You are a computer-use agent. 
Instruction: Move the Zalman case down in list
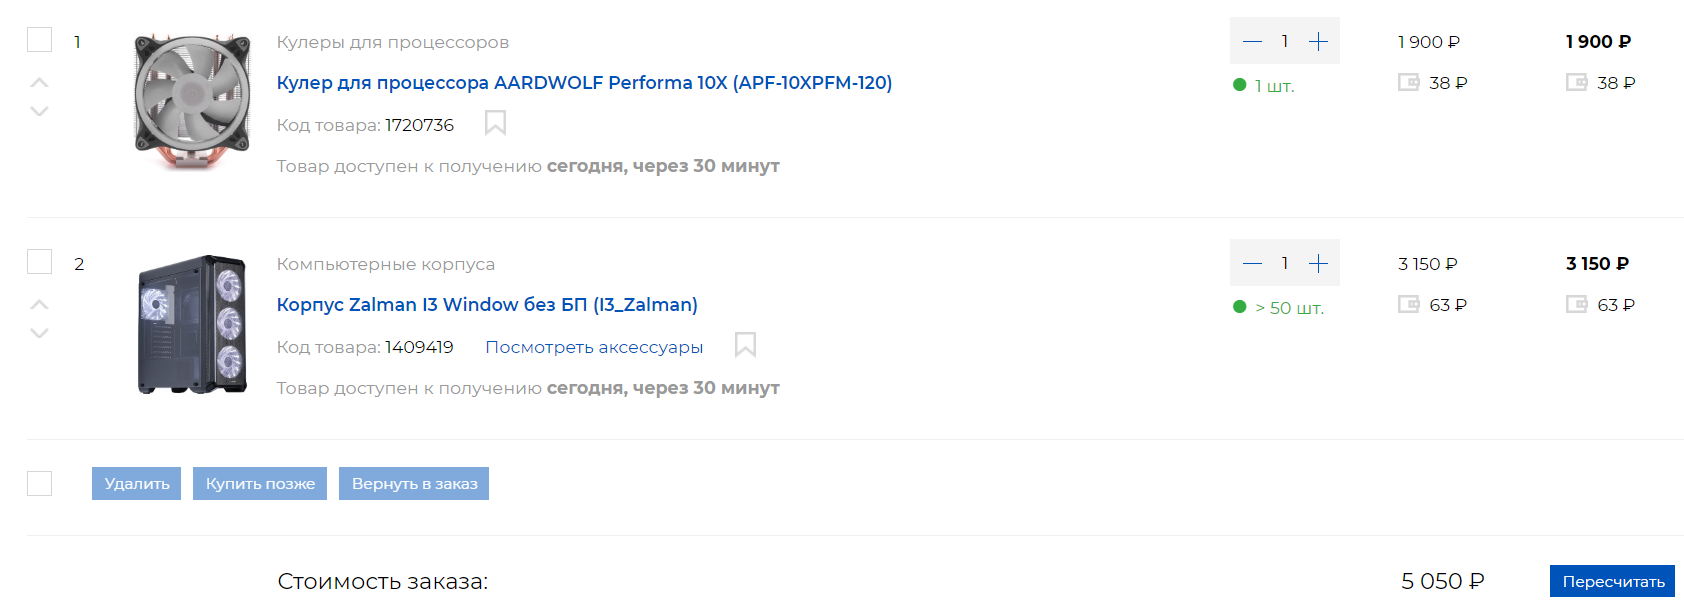click(x=39, y=333)
